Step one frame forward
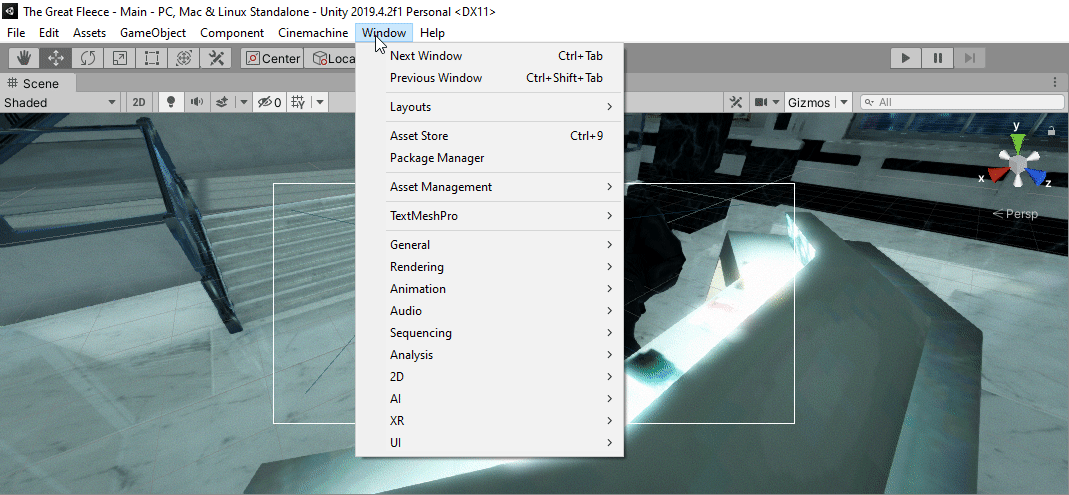This screenshot has height=495, width=1069. [969, 59]
